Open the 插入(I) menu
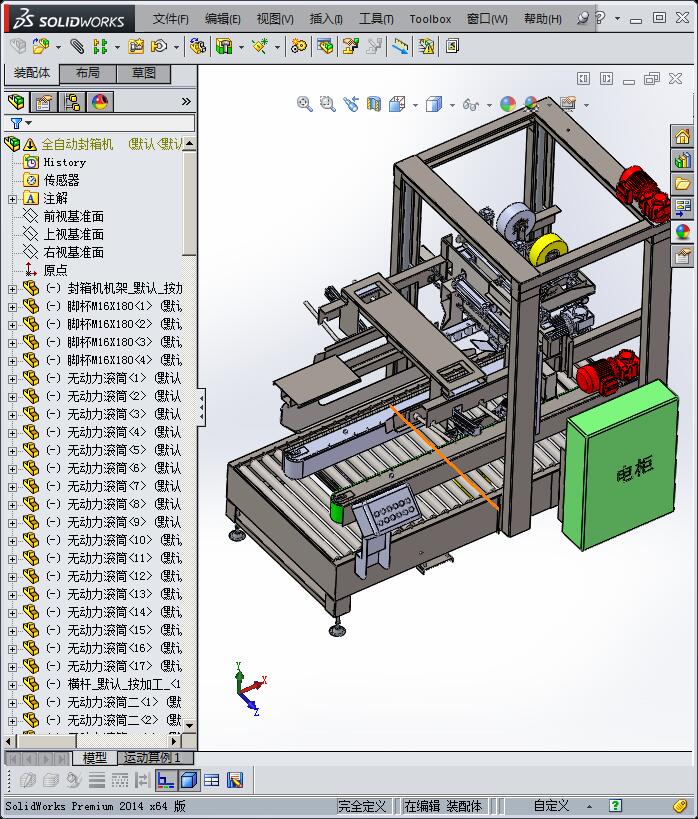Viewport: 698px width, 819px height. click(326, 19)
